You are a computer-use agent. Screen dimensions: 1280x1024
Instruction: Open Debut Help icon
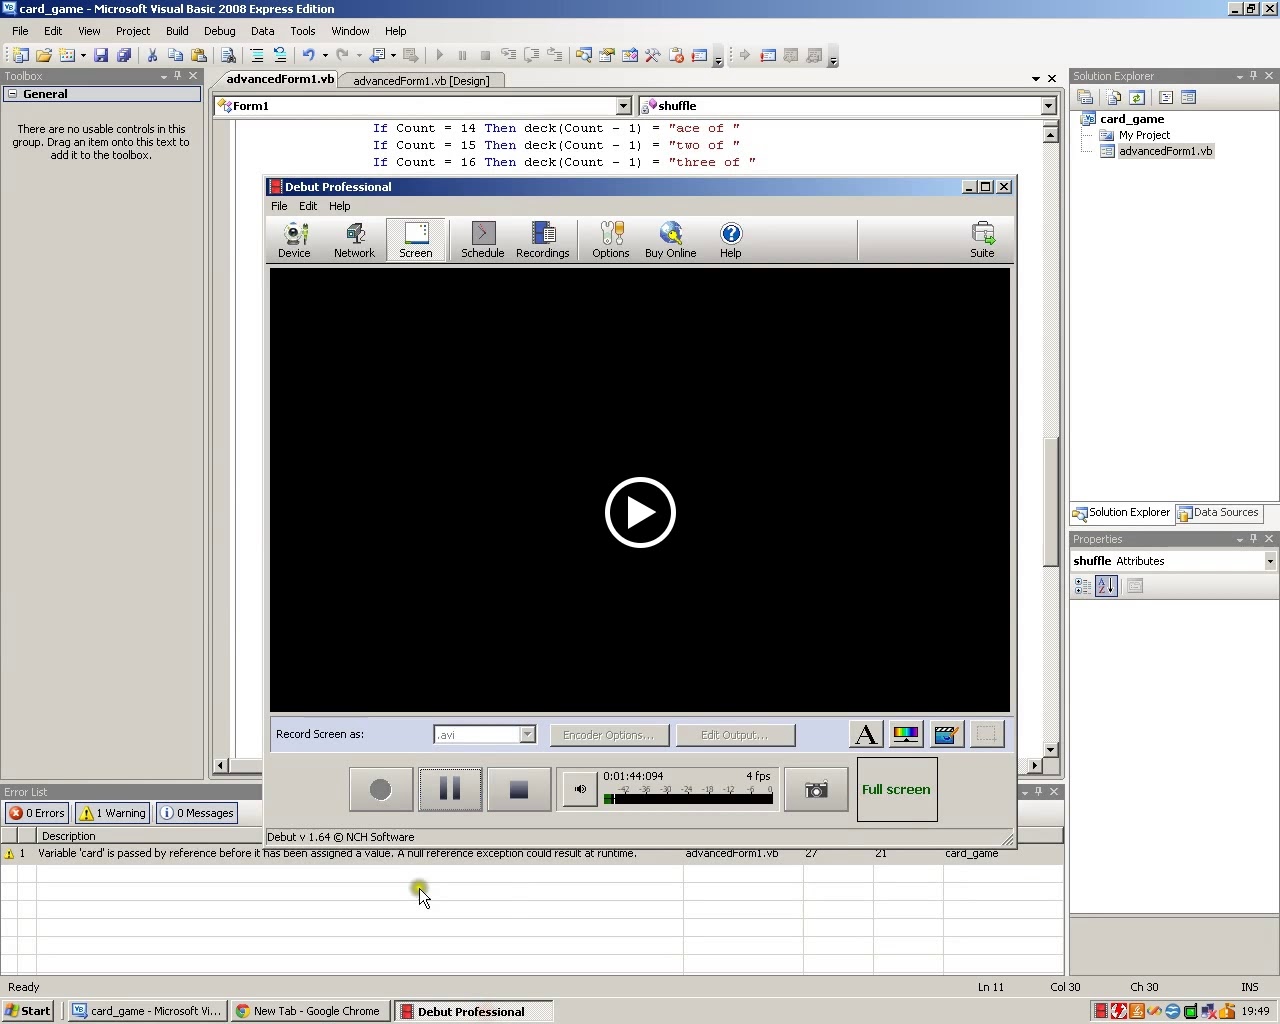pyautogui.click(x=731, y=240)
